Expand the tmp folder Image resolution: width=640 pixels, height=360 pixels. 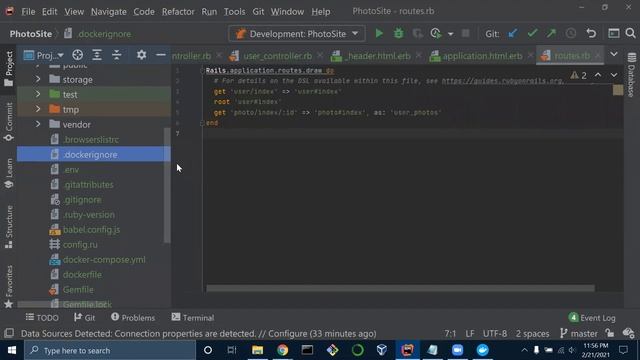click(38, 109)
